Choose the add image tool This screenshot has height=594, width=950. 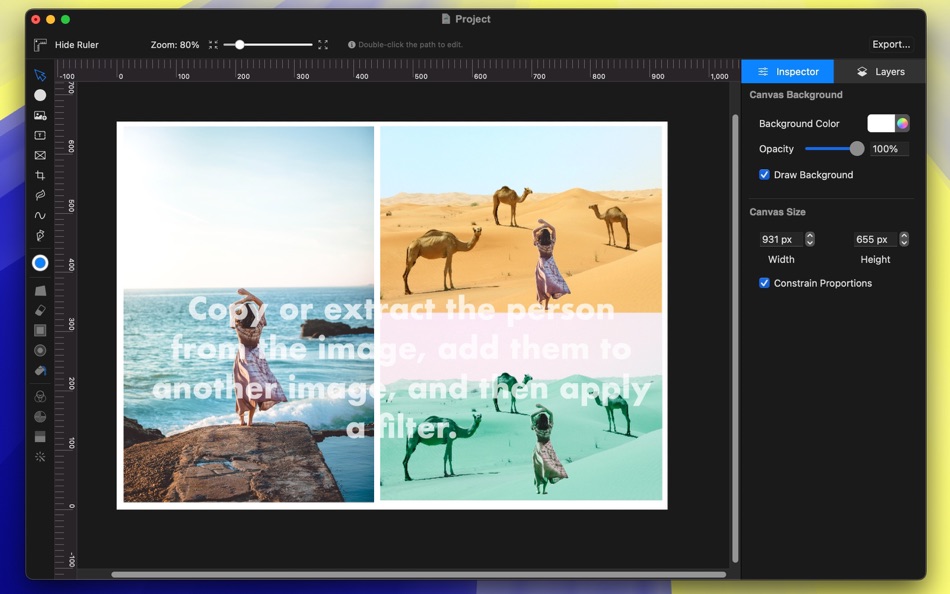[40, 115]
